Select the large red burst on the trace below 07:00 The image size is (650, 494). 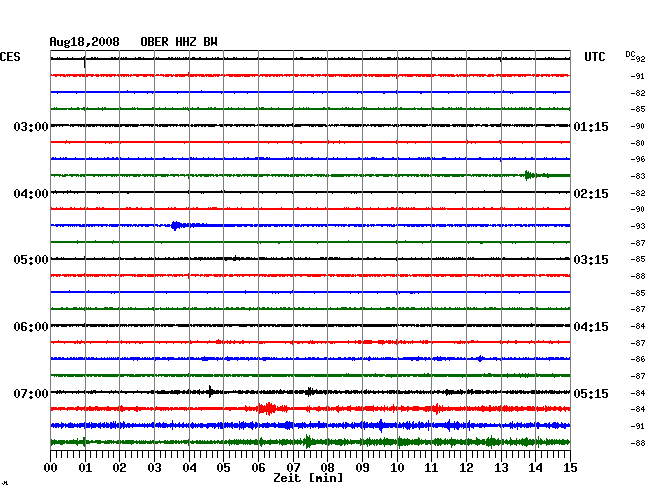point(267,409)
